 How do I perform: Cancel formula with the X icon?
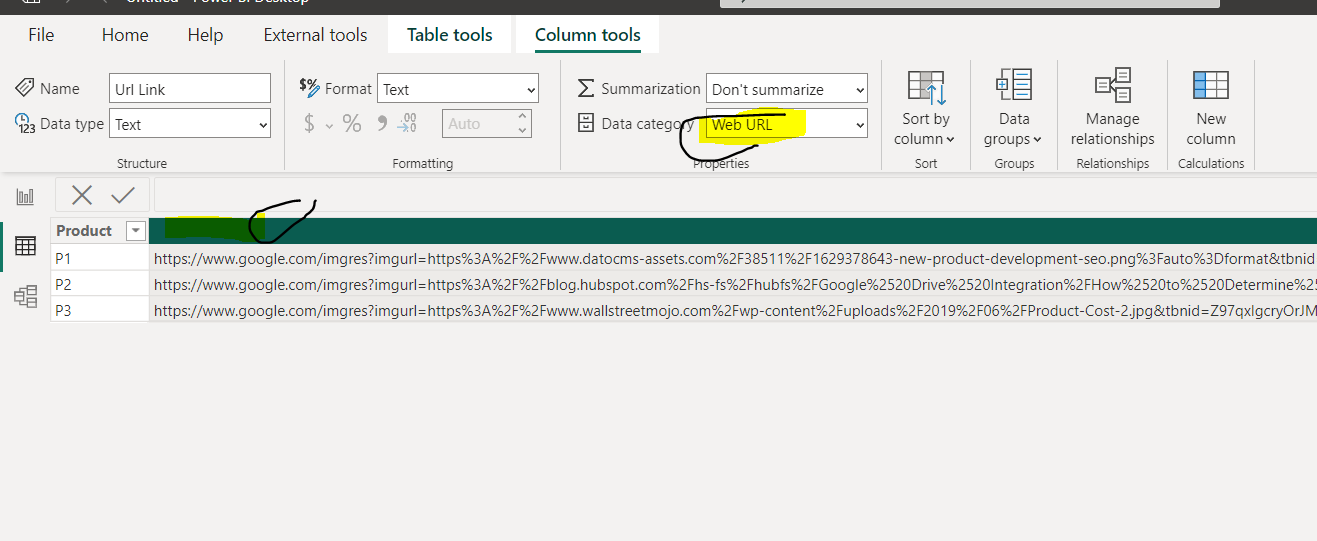pyautogui.click(x=82, y=195)
